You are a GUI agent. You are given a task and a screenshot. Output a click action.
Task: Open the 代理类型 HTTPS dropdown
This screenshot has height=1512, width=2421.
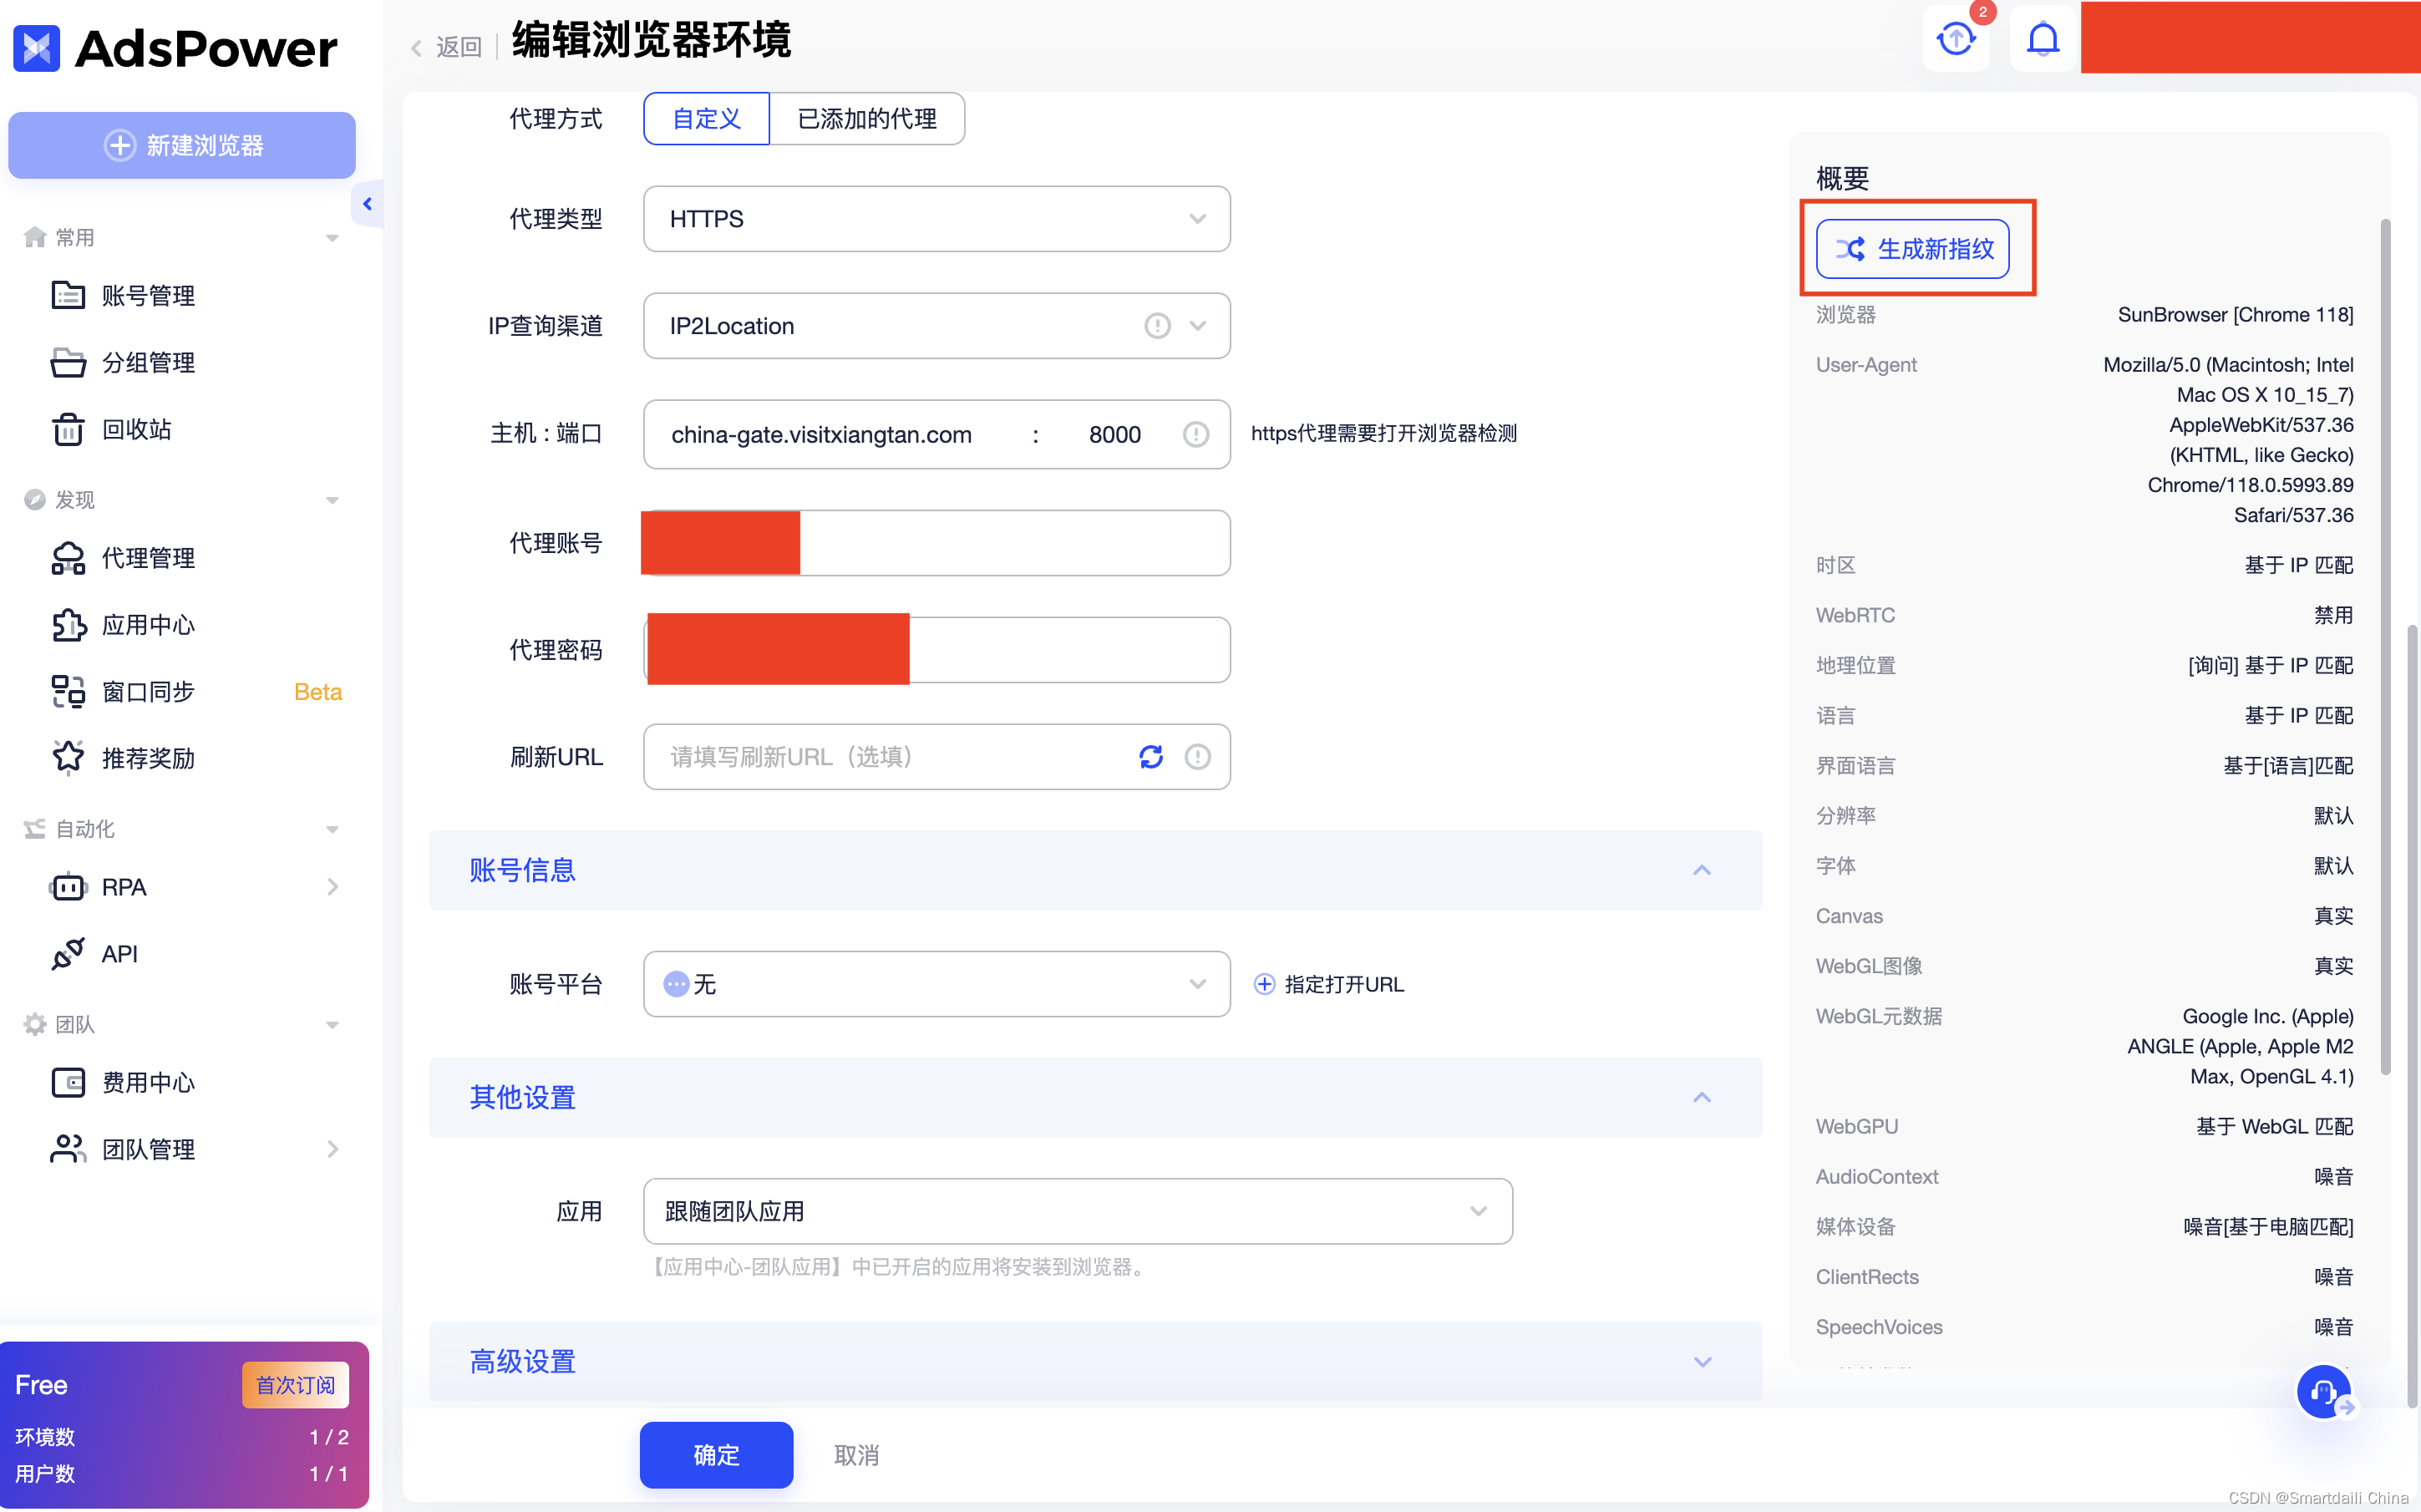[x=936, y=219]
